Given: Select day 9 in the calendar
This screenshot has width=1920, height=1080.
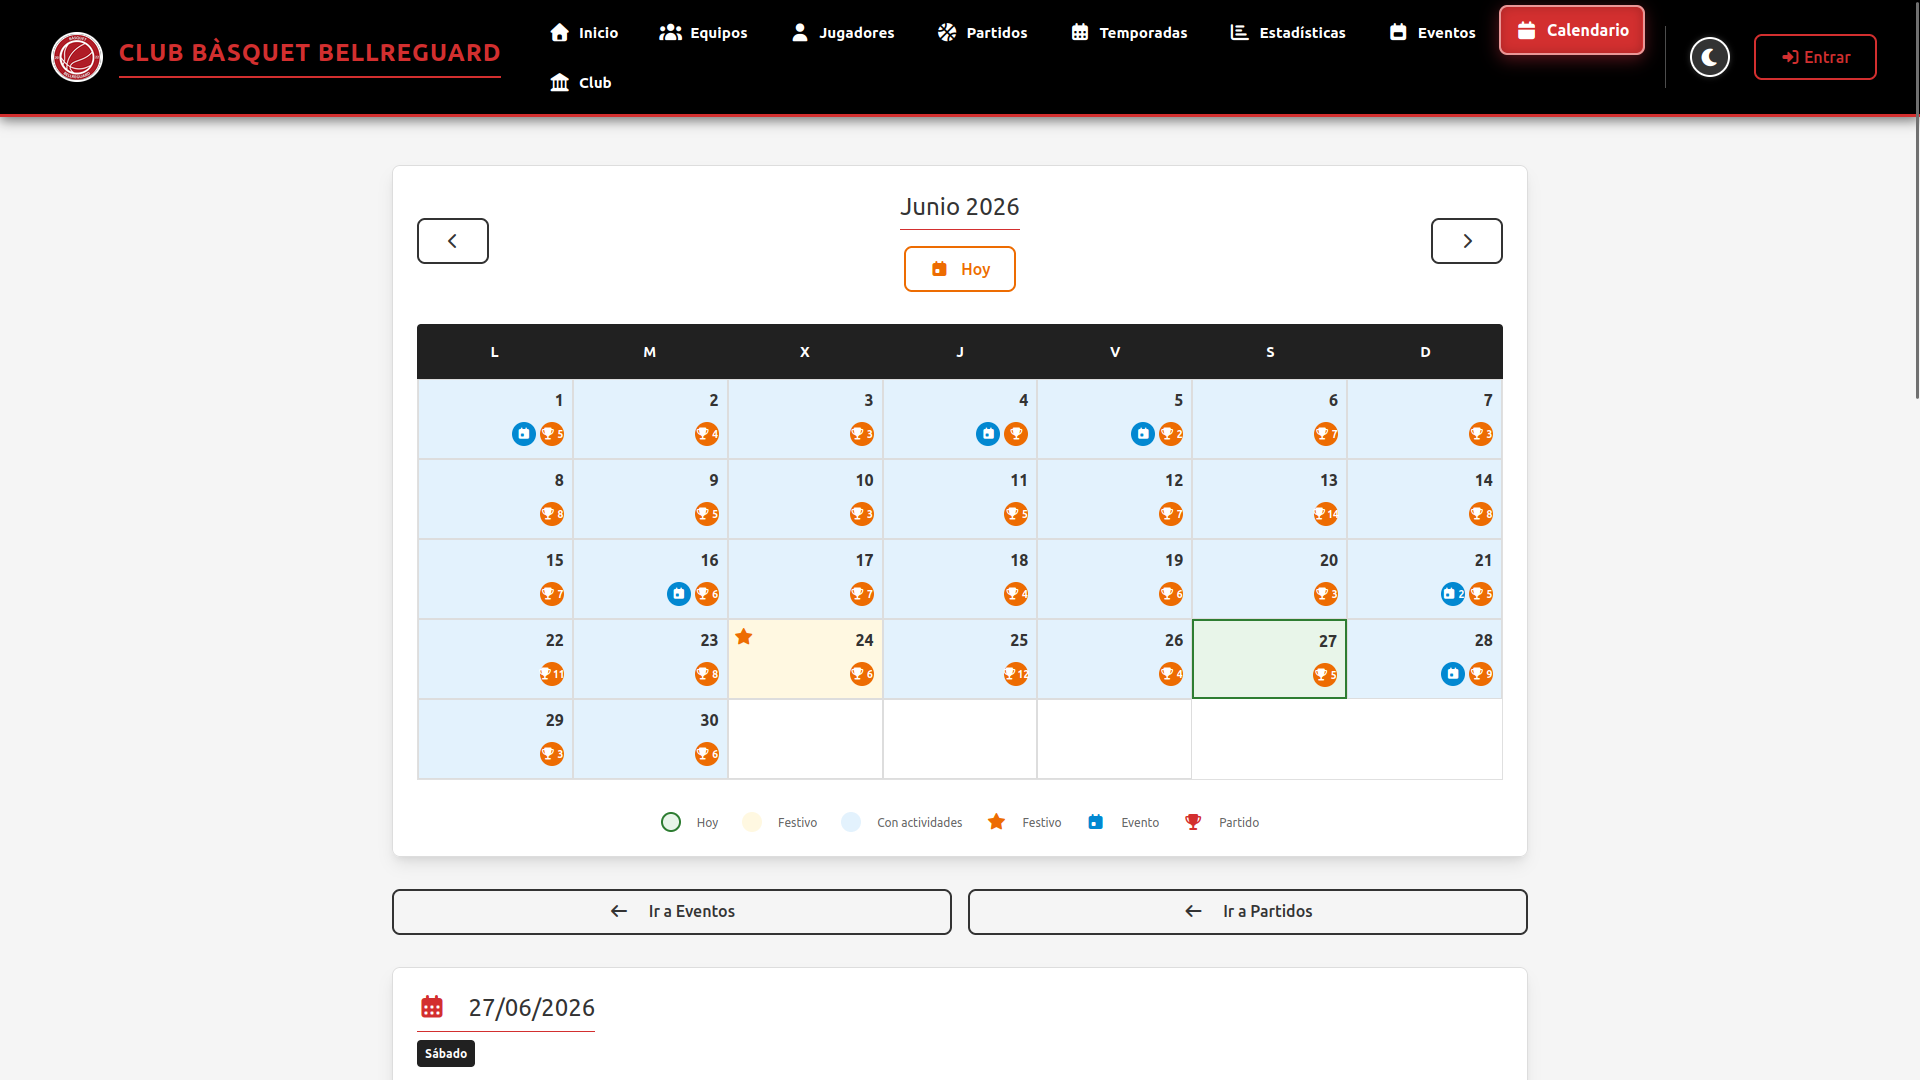Looking at the screenshot, I should point(650,499).
